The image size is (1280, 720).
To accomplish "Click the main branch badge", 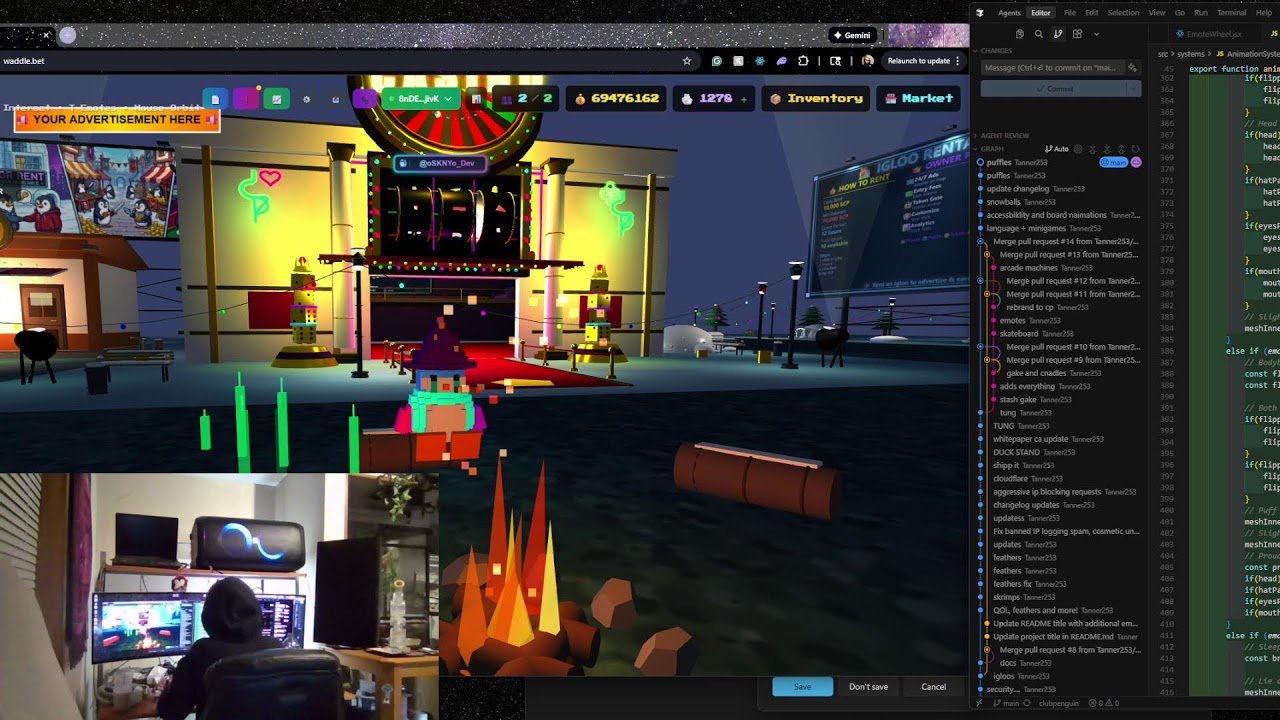I will coord(1113,162).
